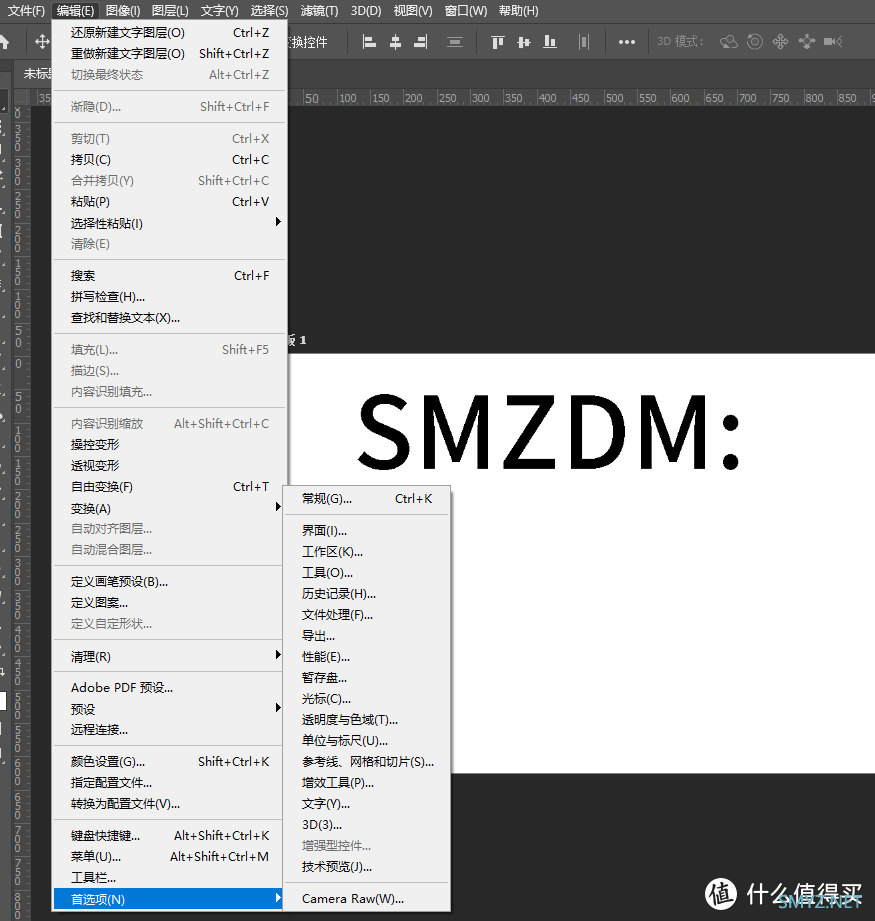Expand 选择性粘贴 submenu arrow
The height and width of the screenshot is (921, 875).
point(278,222)
